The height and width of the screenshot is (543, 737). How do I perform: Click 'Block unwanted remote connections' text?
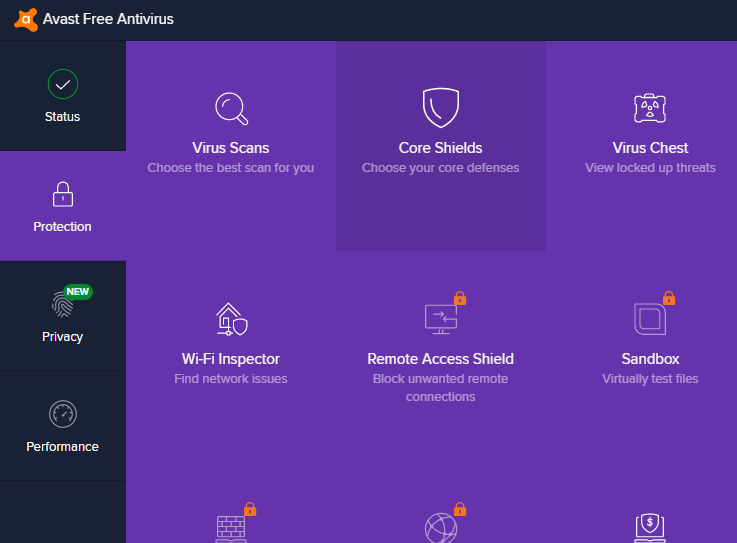coord(440,388)
